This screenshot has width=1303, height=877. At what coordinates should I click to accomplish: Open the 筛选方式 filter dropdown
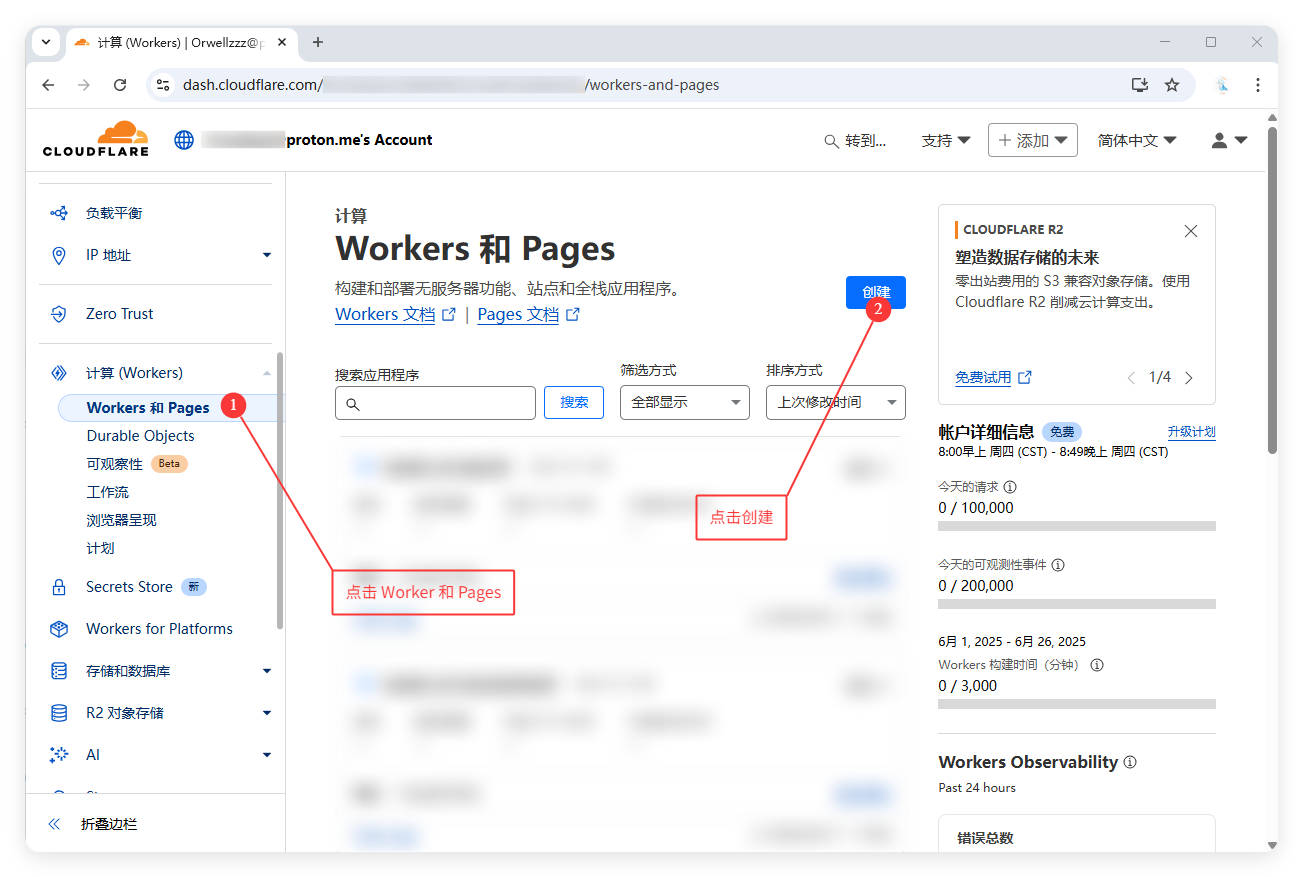tap(684, 402)
